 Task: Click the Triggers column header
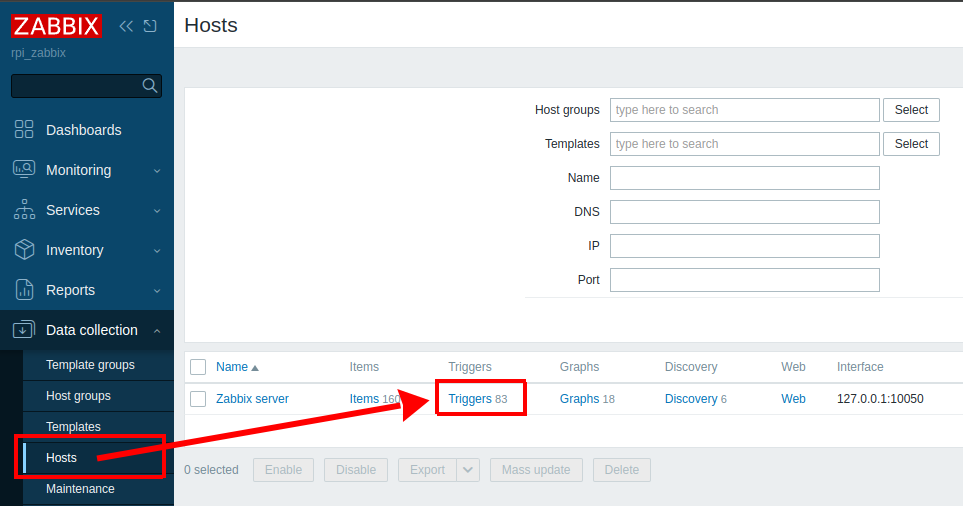470,367
